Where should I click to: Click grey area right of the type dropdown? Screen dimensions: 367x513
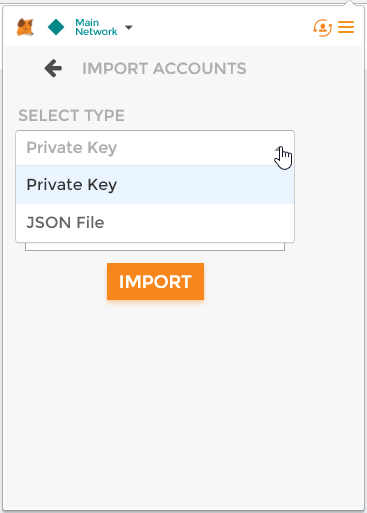[328, 187]
